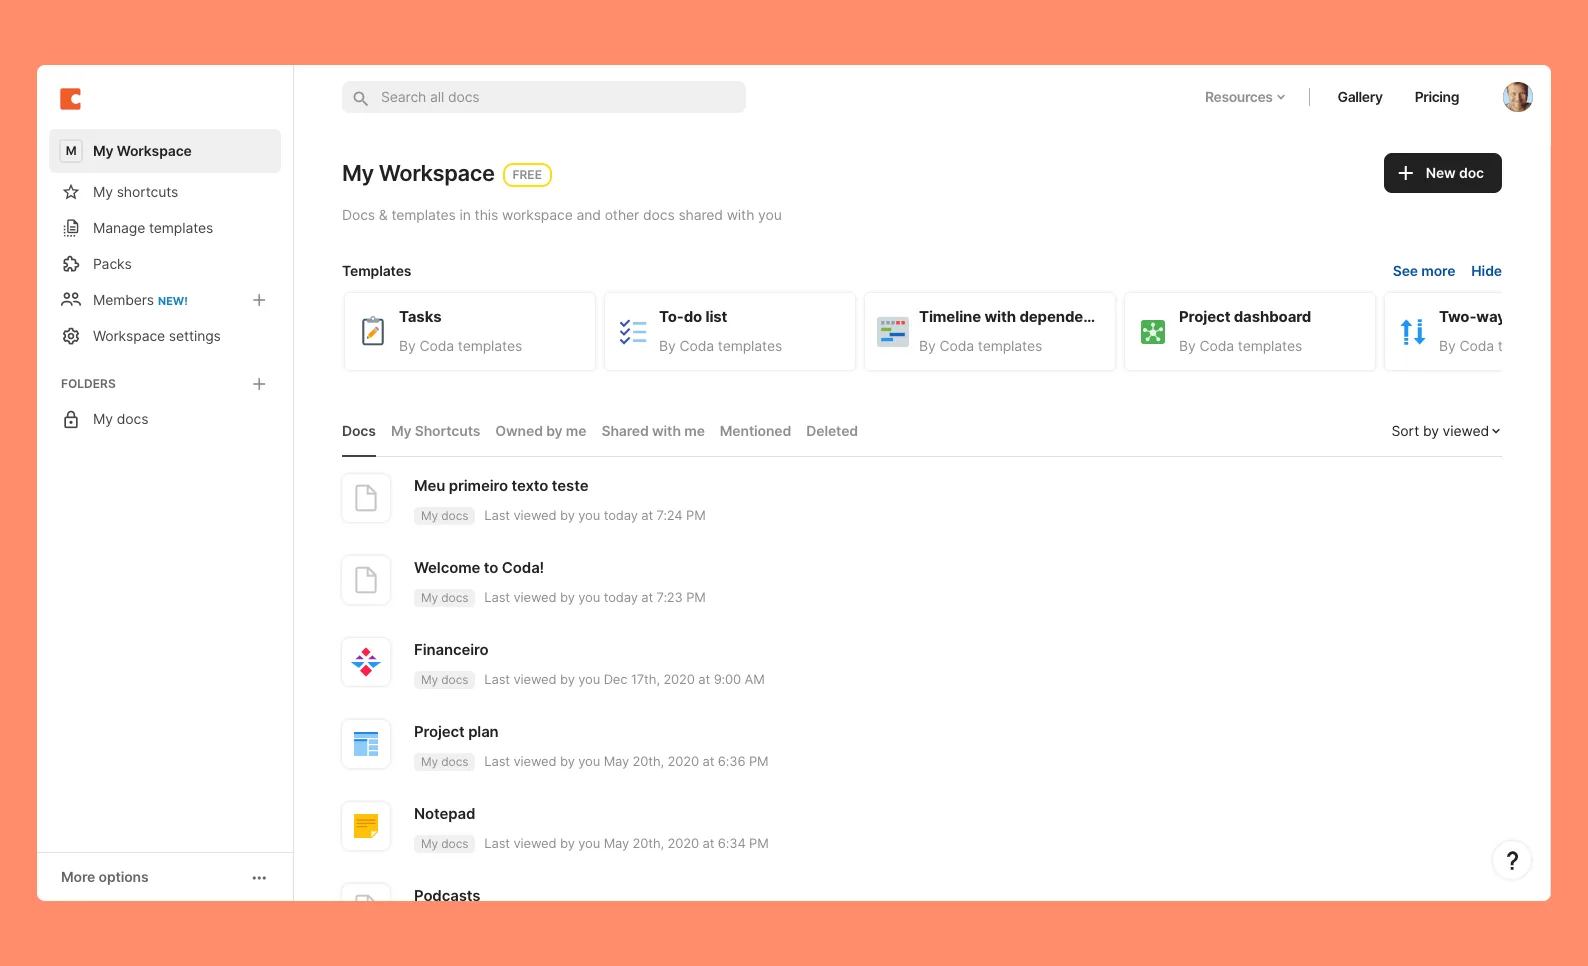Open the My docs folder
Viewport: 1588px width, 966px height.
120,419
